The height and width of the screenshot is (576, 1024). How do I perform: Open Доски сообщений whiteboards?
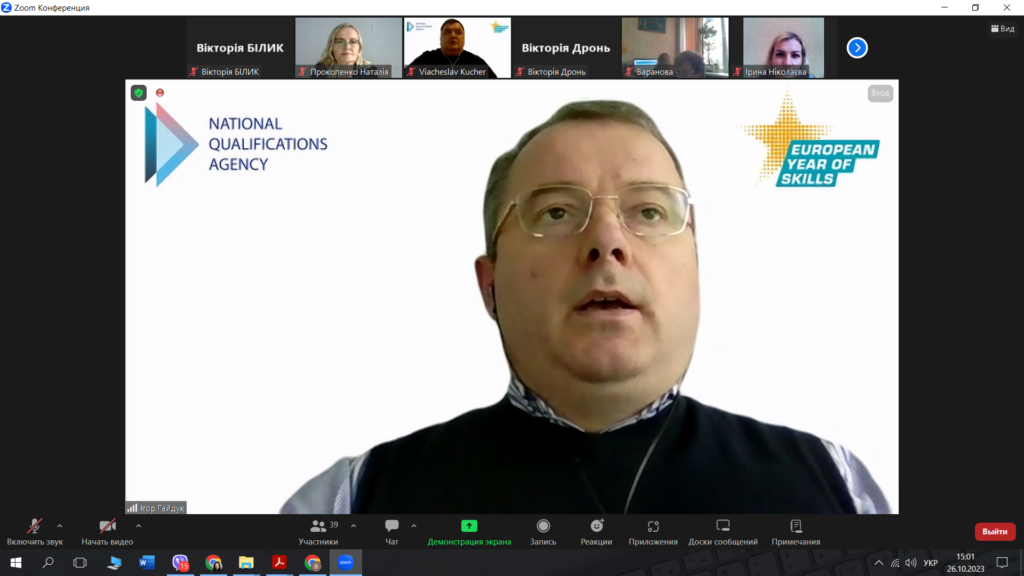[723, 527]
